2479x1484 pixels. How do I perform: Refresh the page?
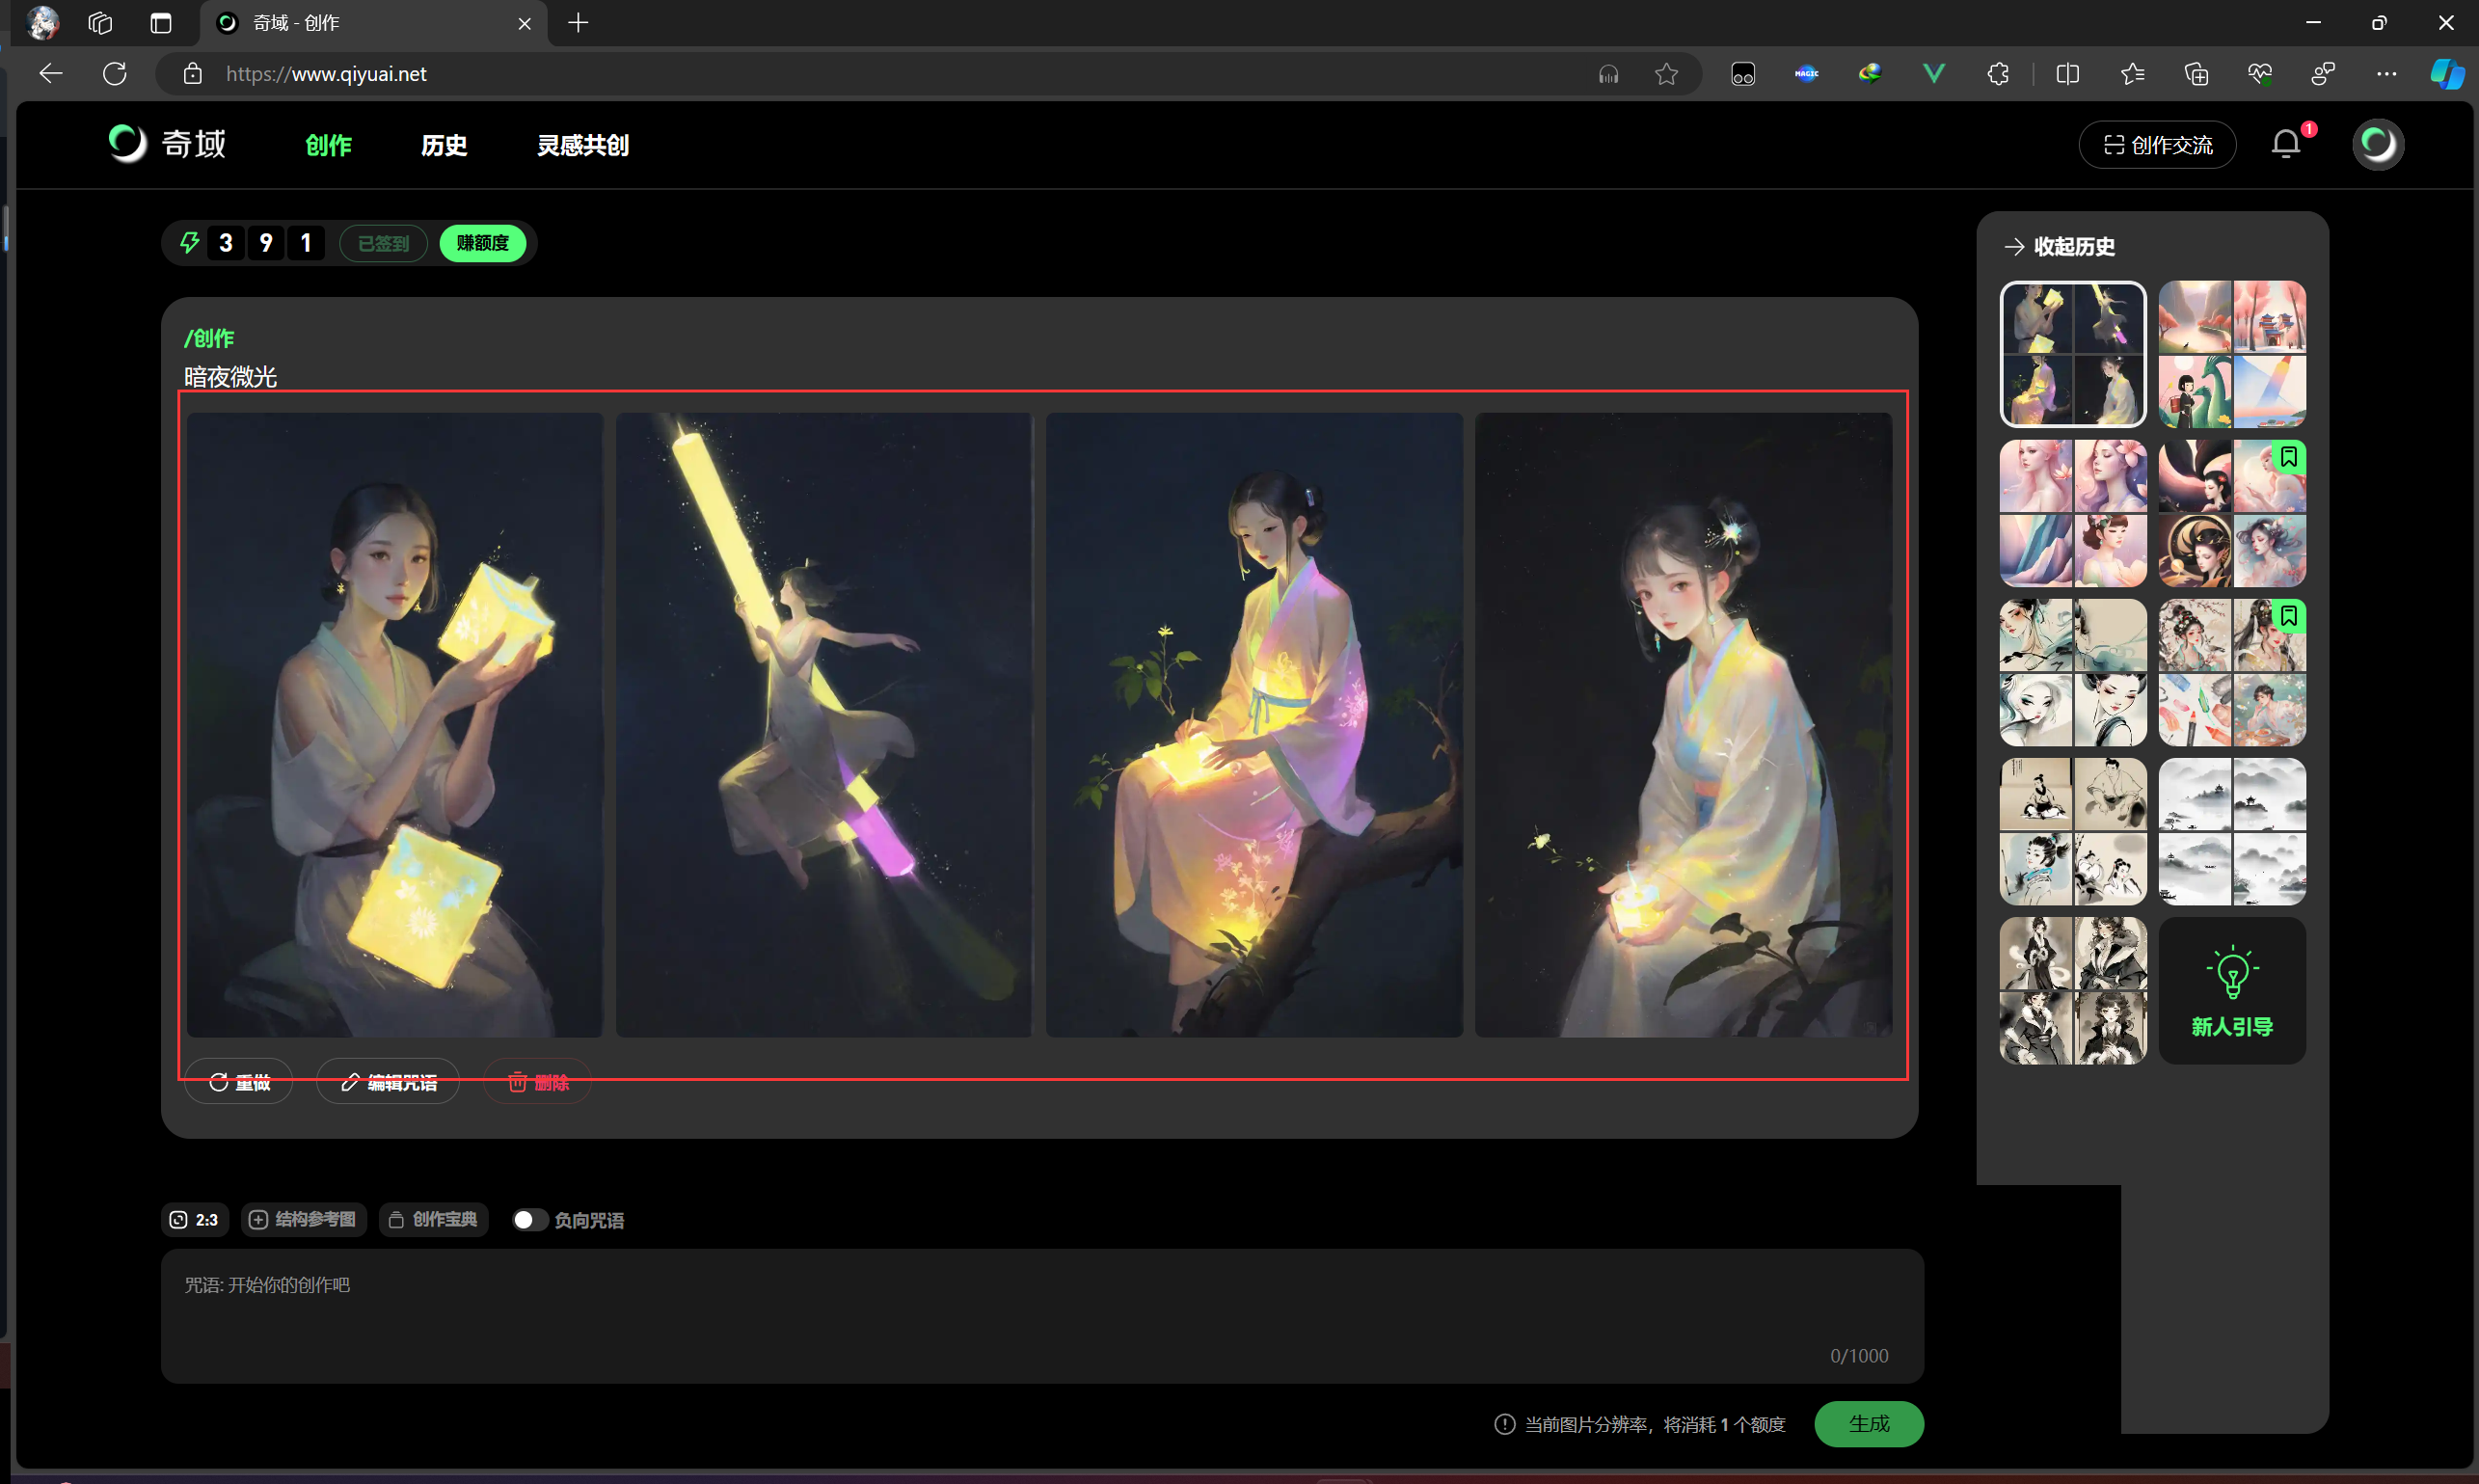click(115, 74)
